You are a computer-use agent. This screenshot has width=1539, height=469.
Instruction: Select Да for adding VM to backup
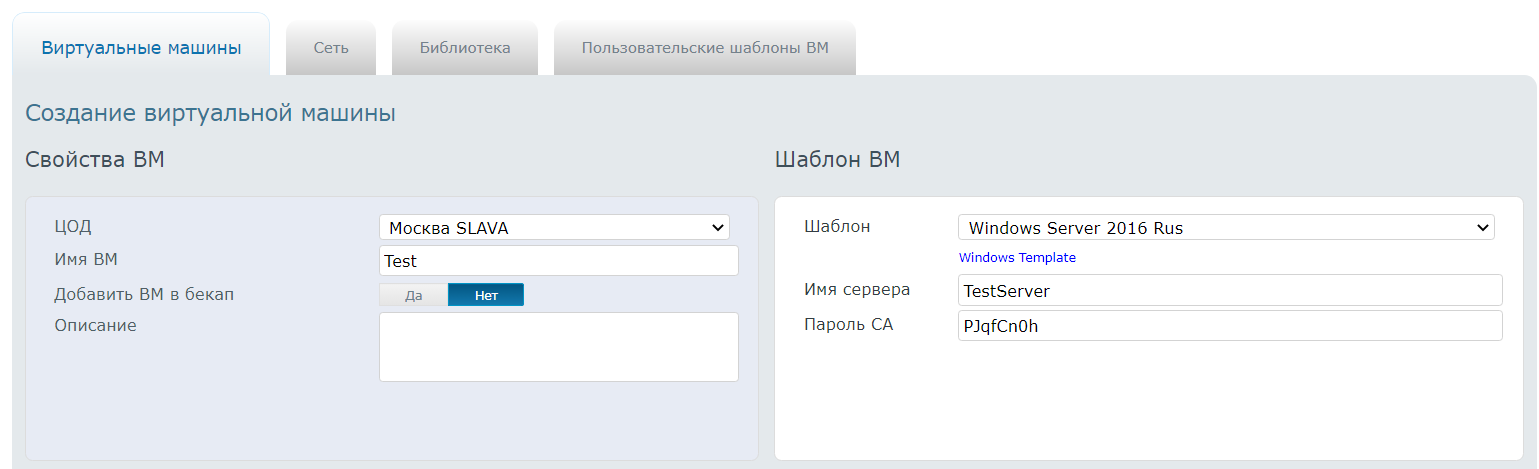point(414,295)
